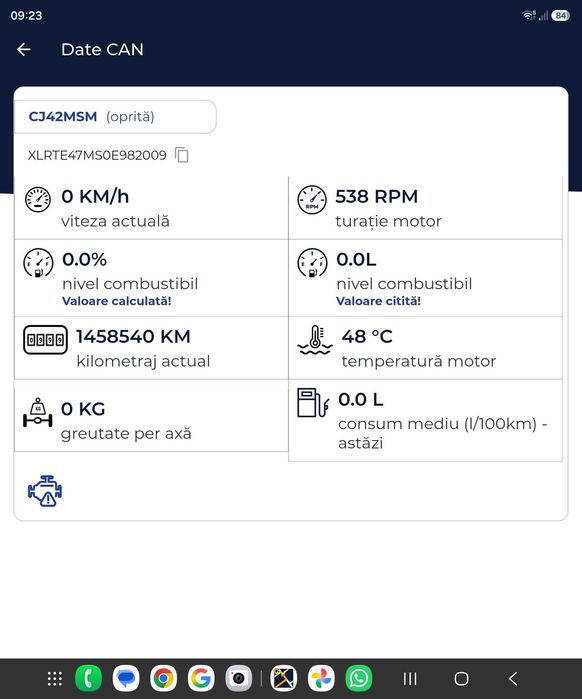The width and height of the screenshot is (582, 699).
Task: Tap the 1458540 KM odometer value
Action: pyautogui.click(x=133, y=337)
